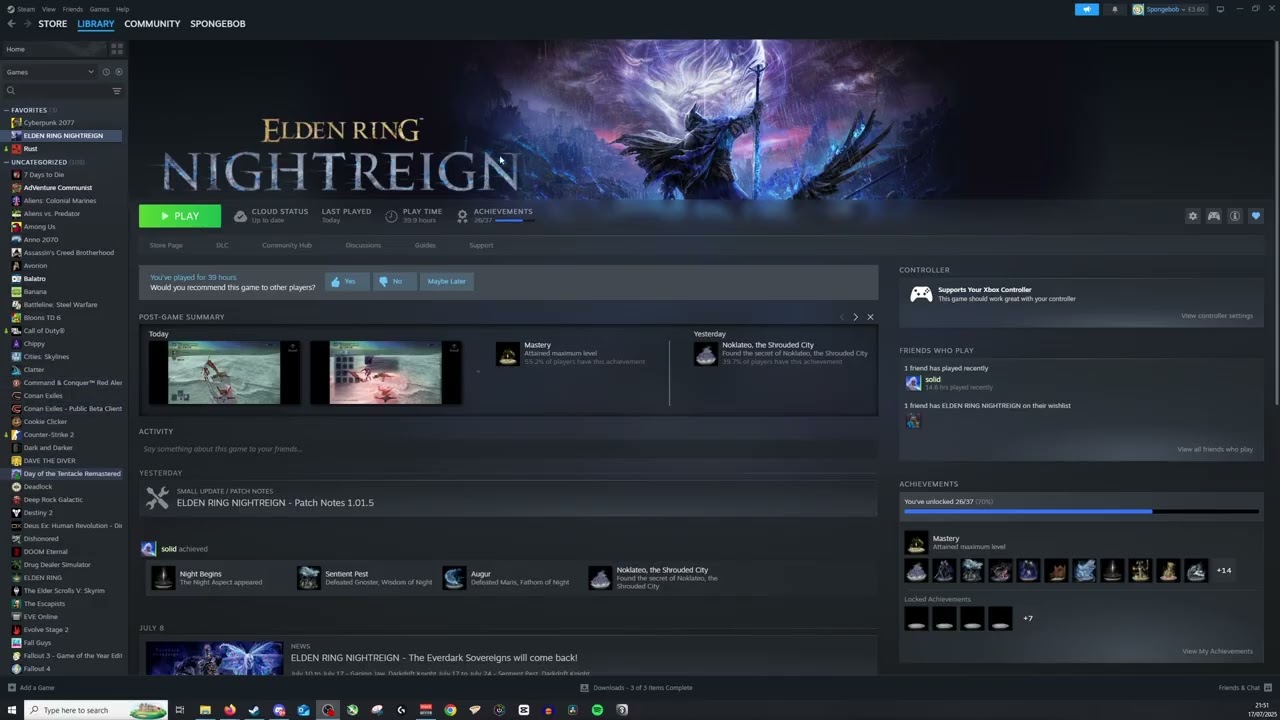This screenshot has width=1280, height=720.
Task: Select Balatro in the library list
Action: 63,279
